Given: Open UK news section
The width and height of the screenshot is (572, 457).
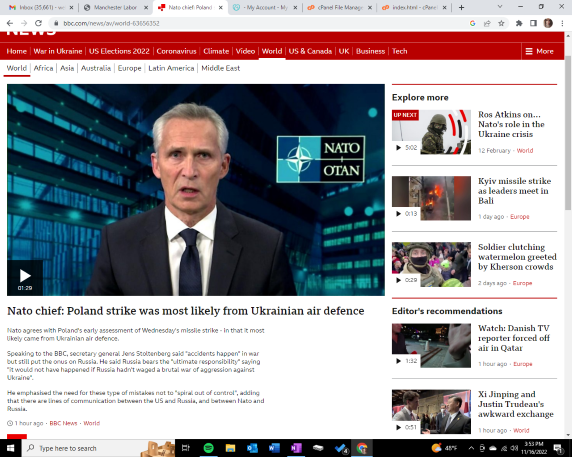Looking at the screenshot, I should click(344, 51).
